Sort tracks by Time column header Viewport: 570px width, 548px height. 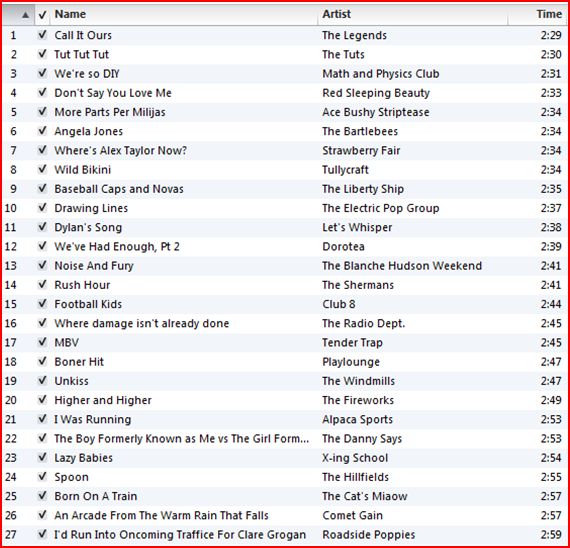point(537,14)
